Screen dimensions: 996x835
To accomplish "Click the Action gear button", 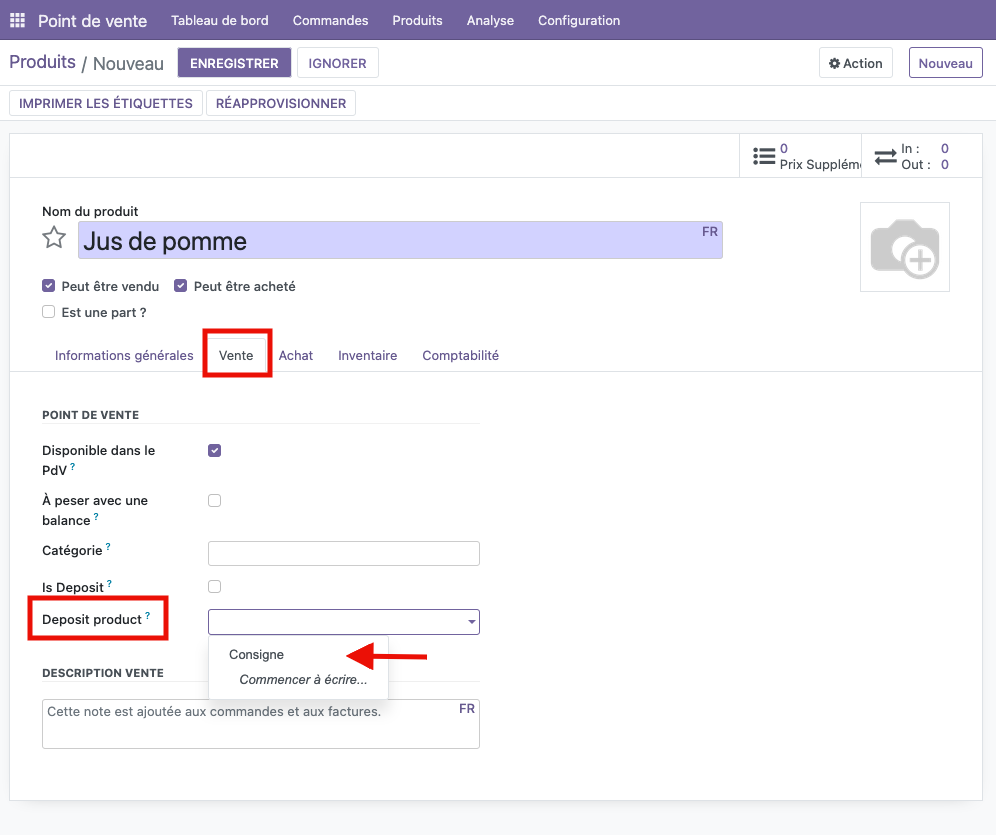I will (x=855, y=63).
